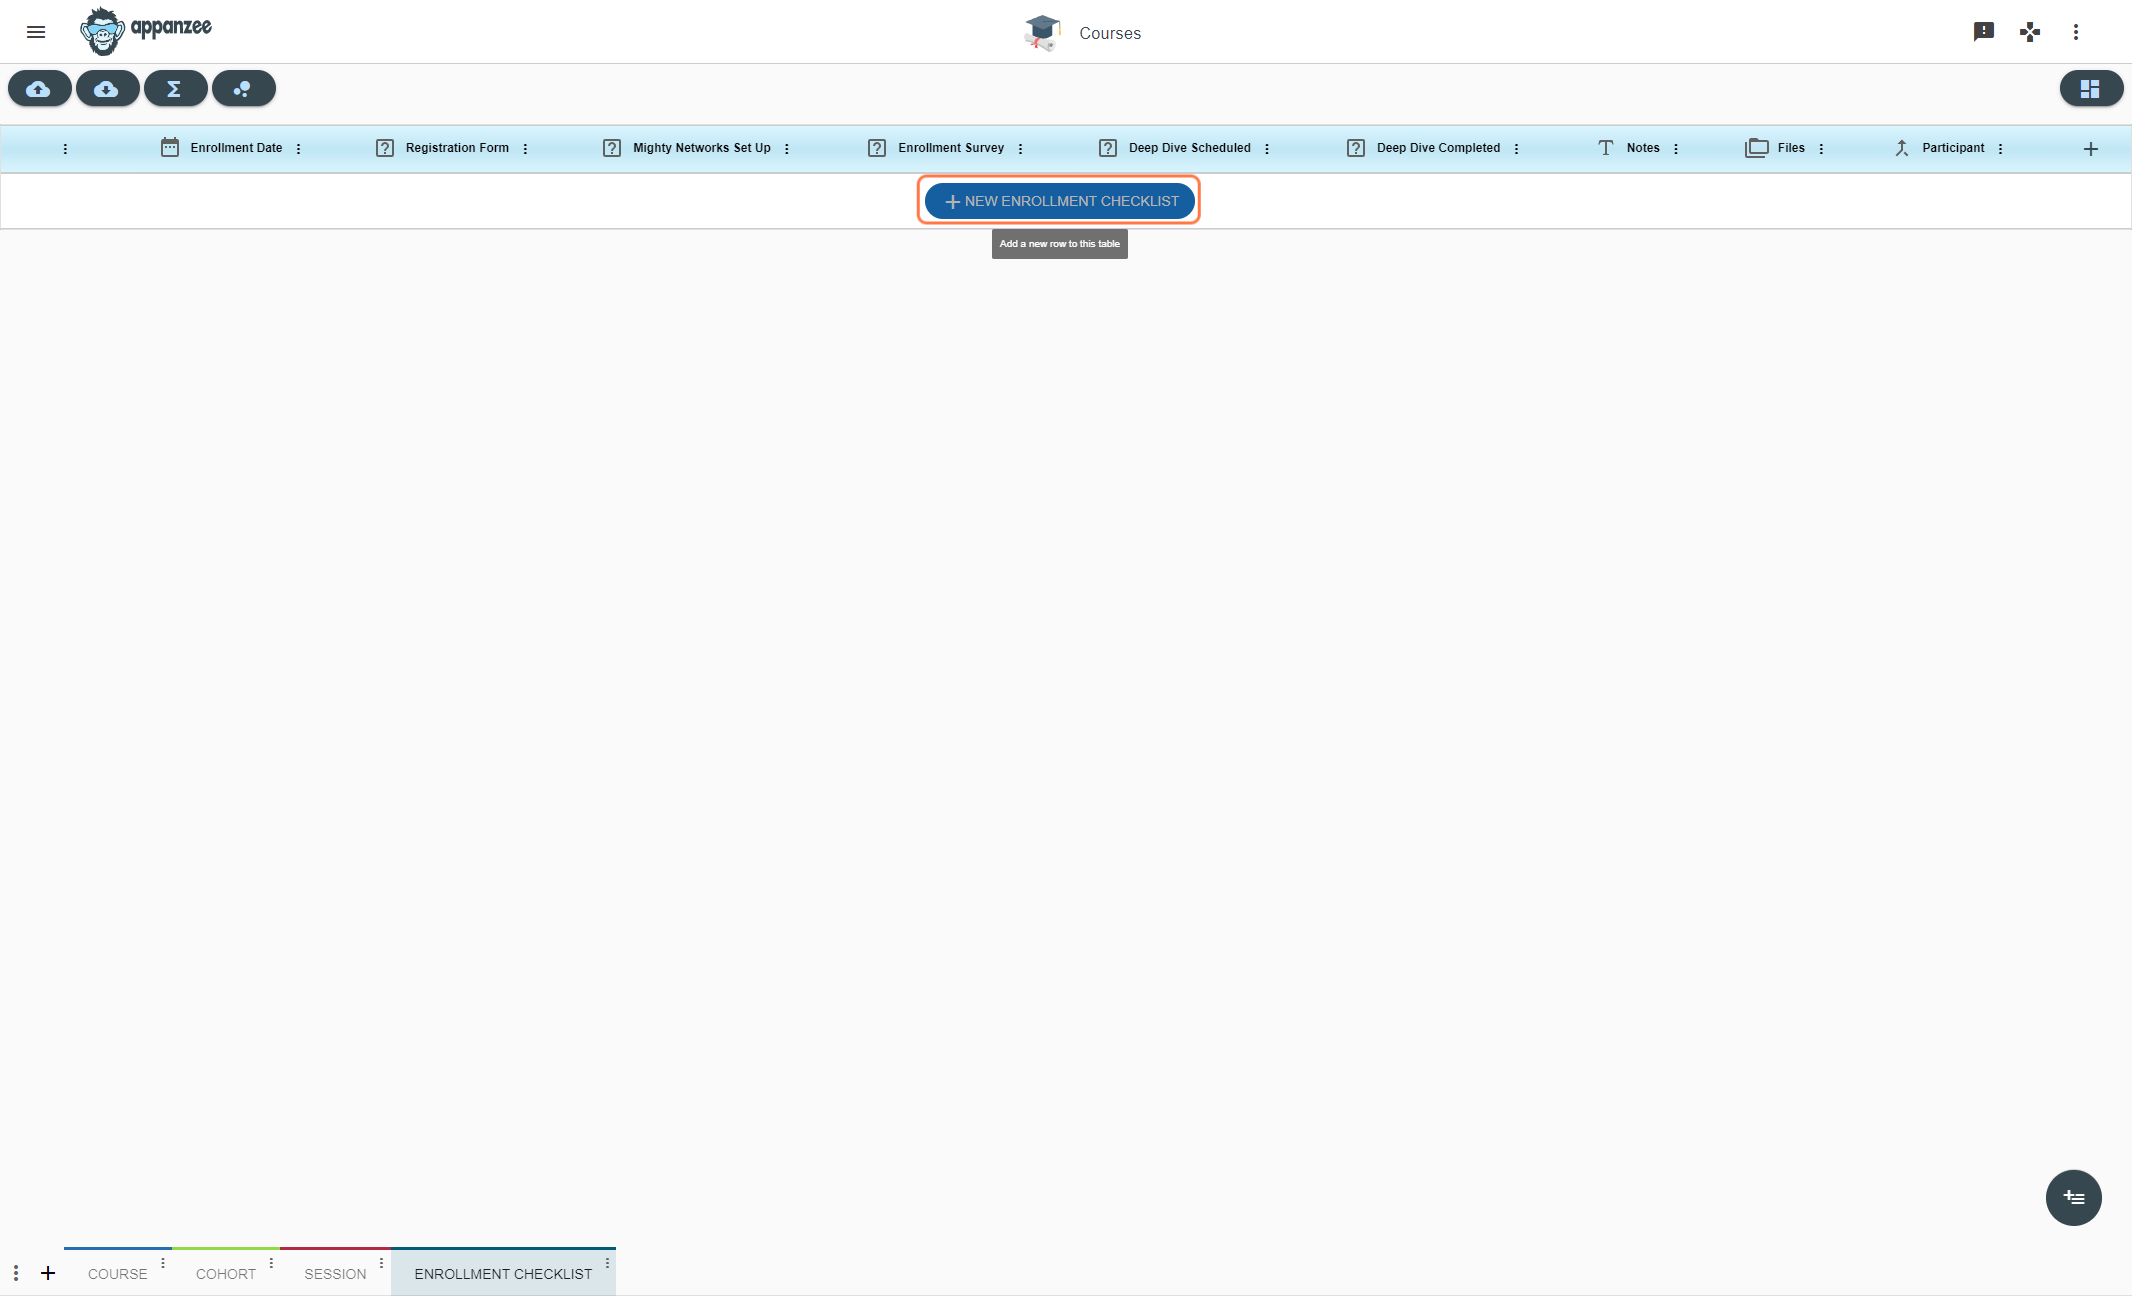This screenshot has width=2132, height=1296.
Task: Open the SESSION tab options dots
Action: click(381, 1263)
